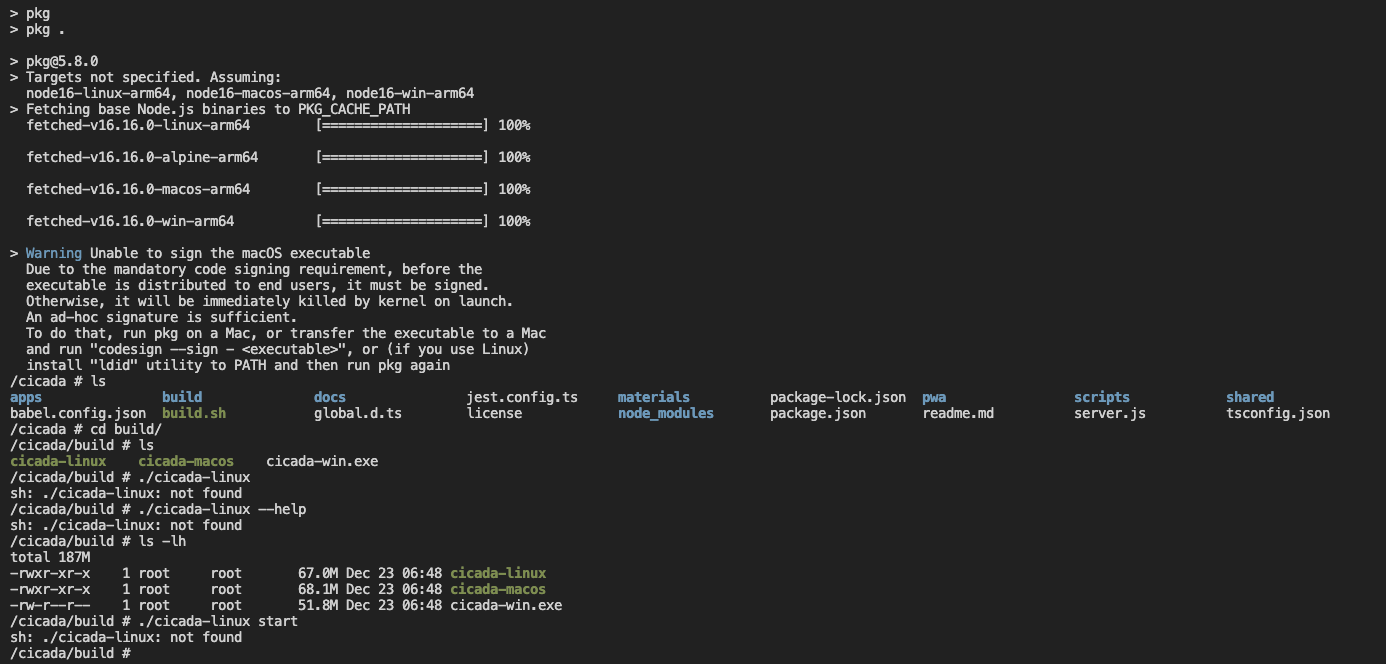Viewport: 1386px width, 664px height.
Task: Click the build.sh script name
Action: coord(192,412)
